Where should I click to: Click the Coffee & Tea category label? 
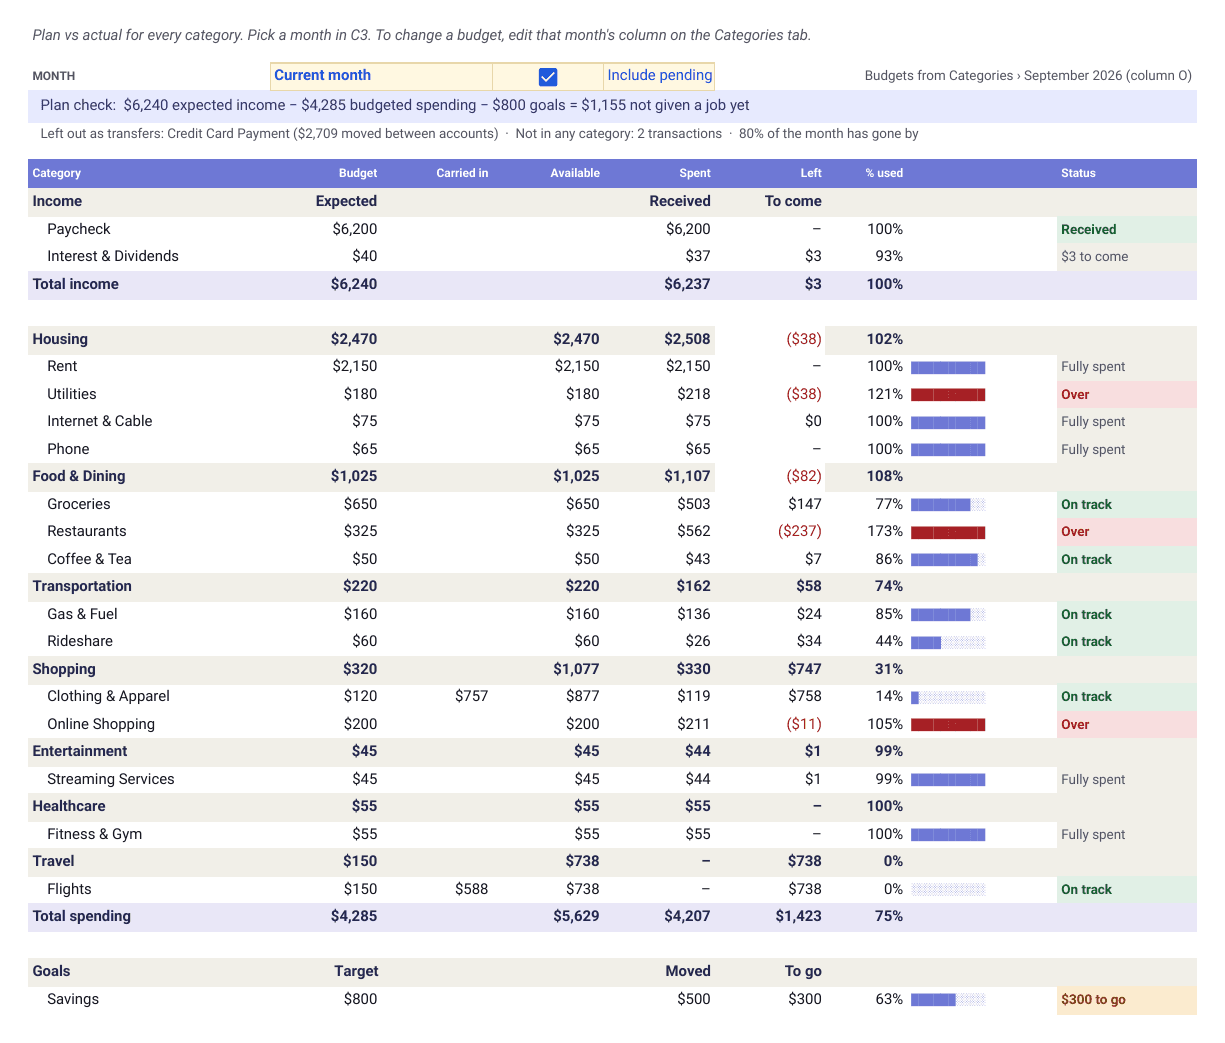point(90,559)
